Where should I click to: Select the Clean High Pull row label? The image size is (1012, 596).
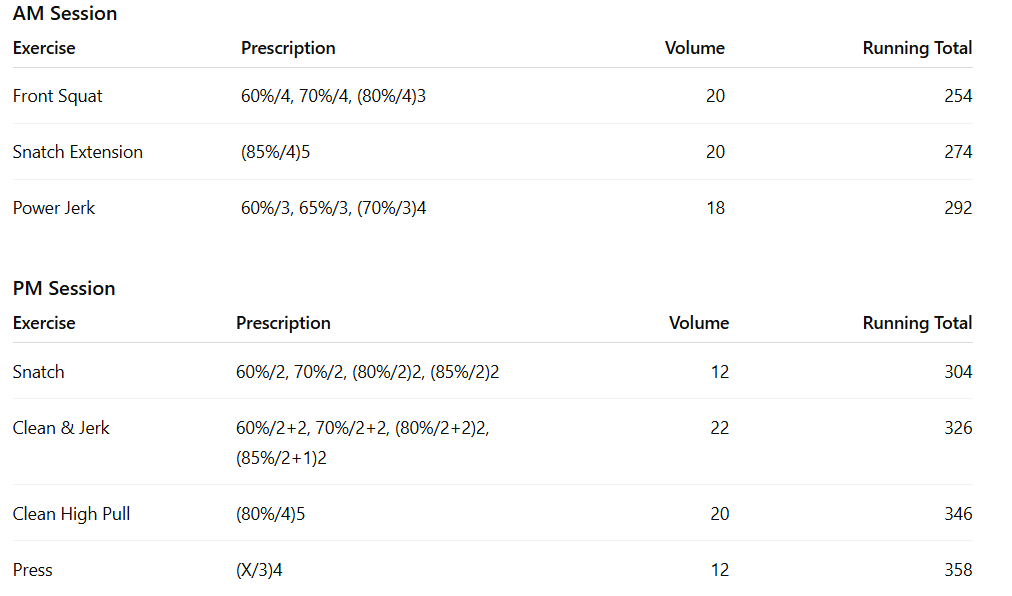tap(72, 514)
